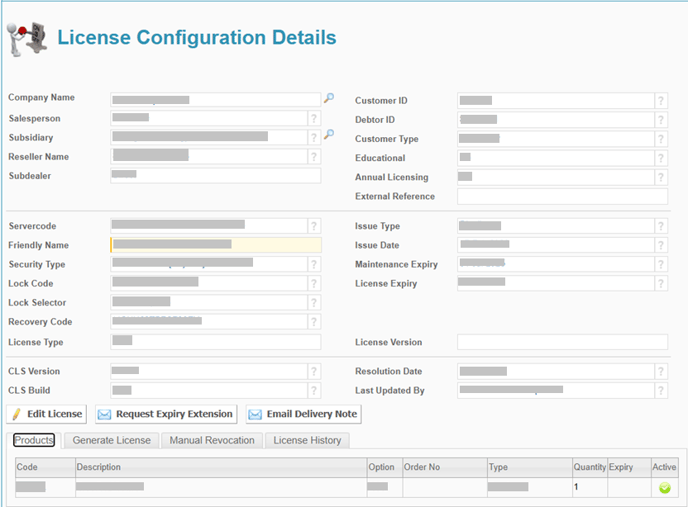Select the Products tab
The width and height of the screenshot is (688, 507).
tap(34, 440)
